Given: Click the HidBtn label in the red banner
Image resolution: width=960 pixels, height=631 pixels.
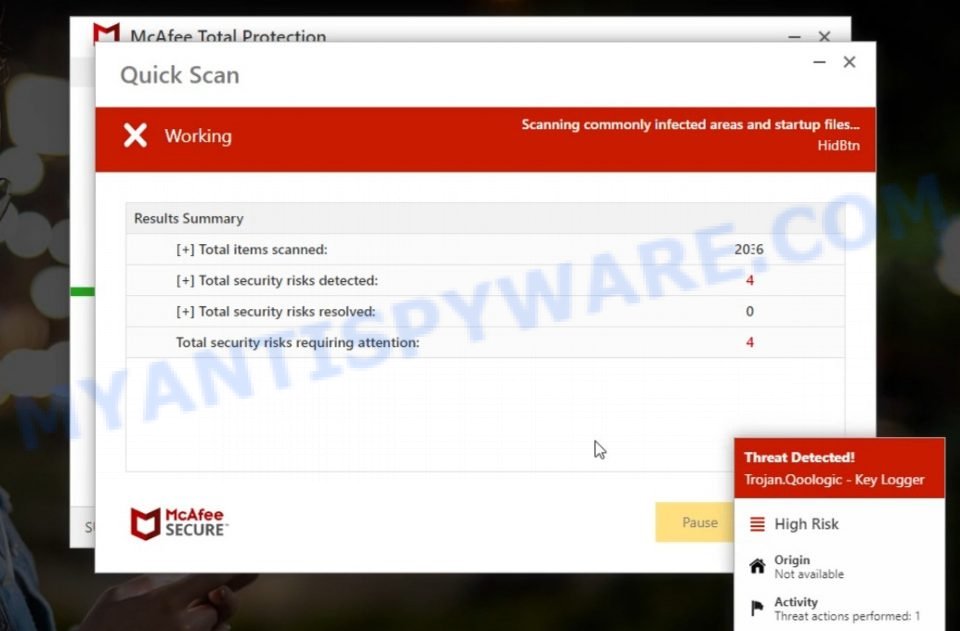Looking at the screenshot, I should tap(838, 146).
